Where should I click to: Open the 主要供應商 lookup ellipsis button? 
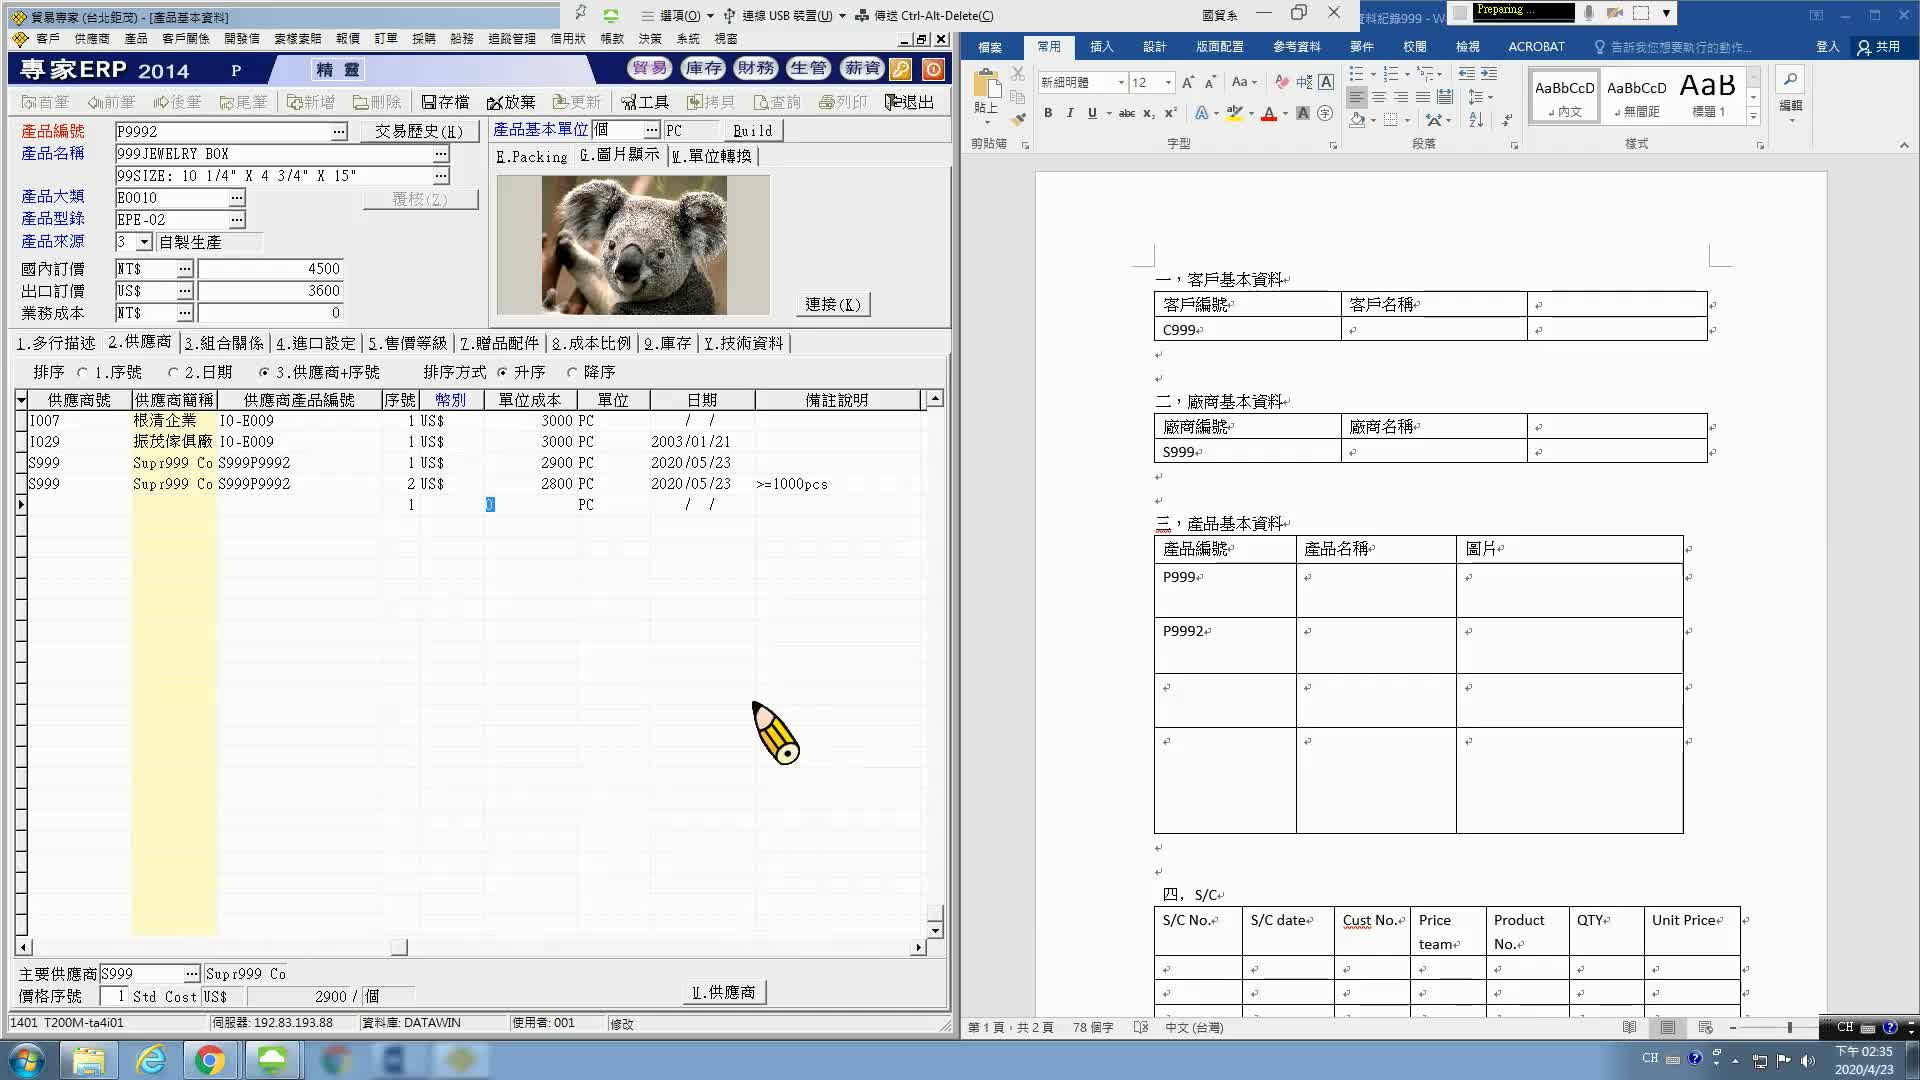[x=191, y=973]
